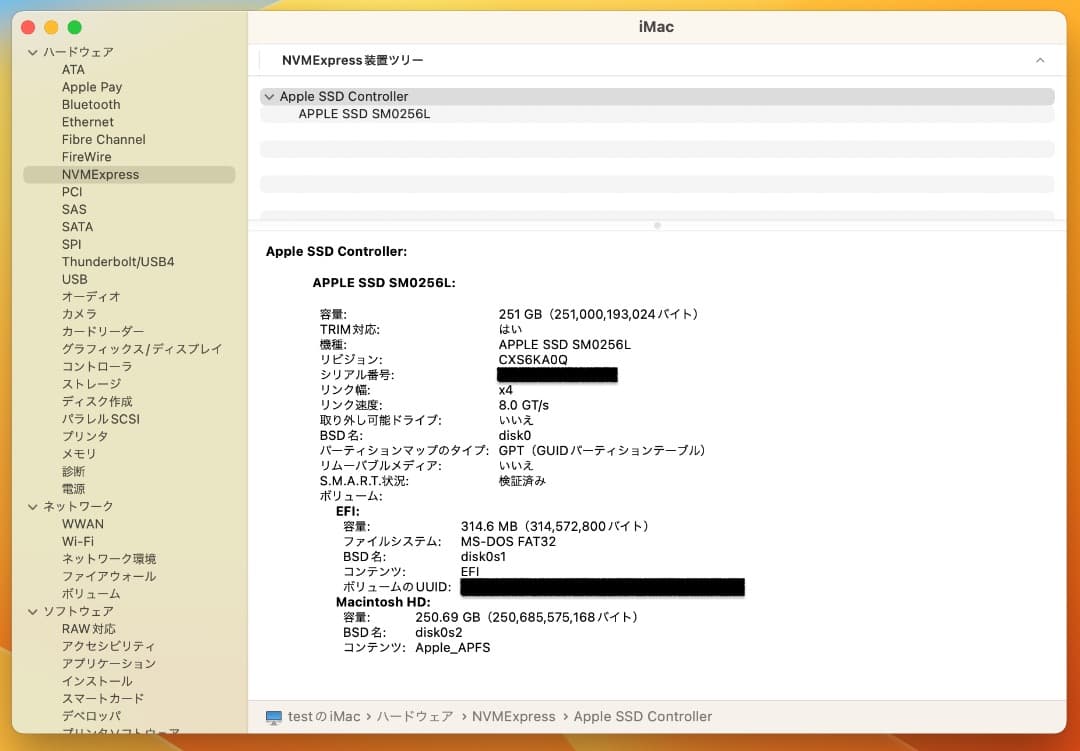The image size is (1080, 751).
Task: Select Wi-Fi under the network section
Action: (x=78, y=541)
